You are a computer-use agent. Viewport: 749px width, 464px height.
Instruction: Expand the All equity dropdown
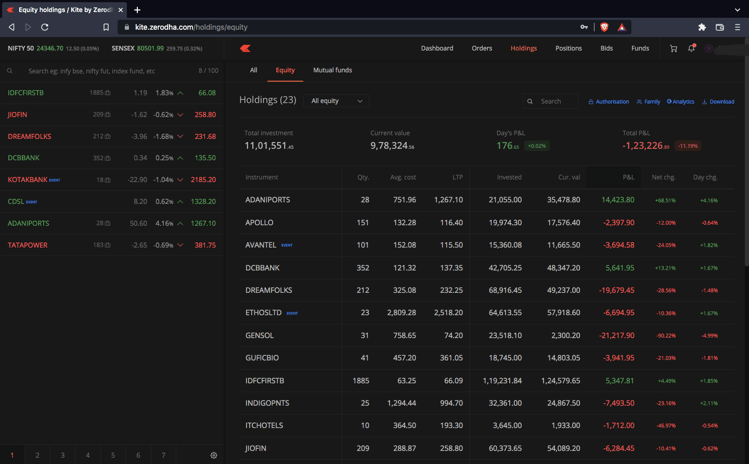tap(336, 101)
